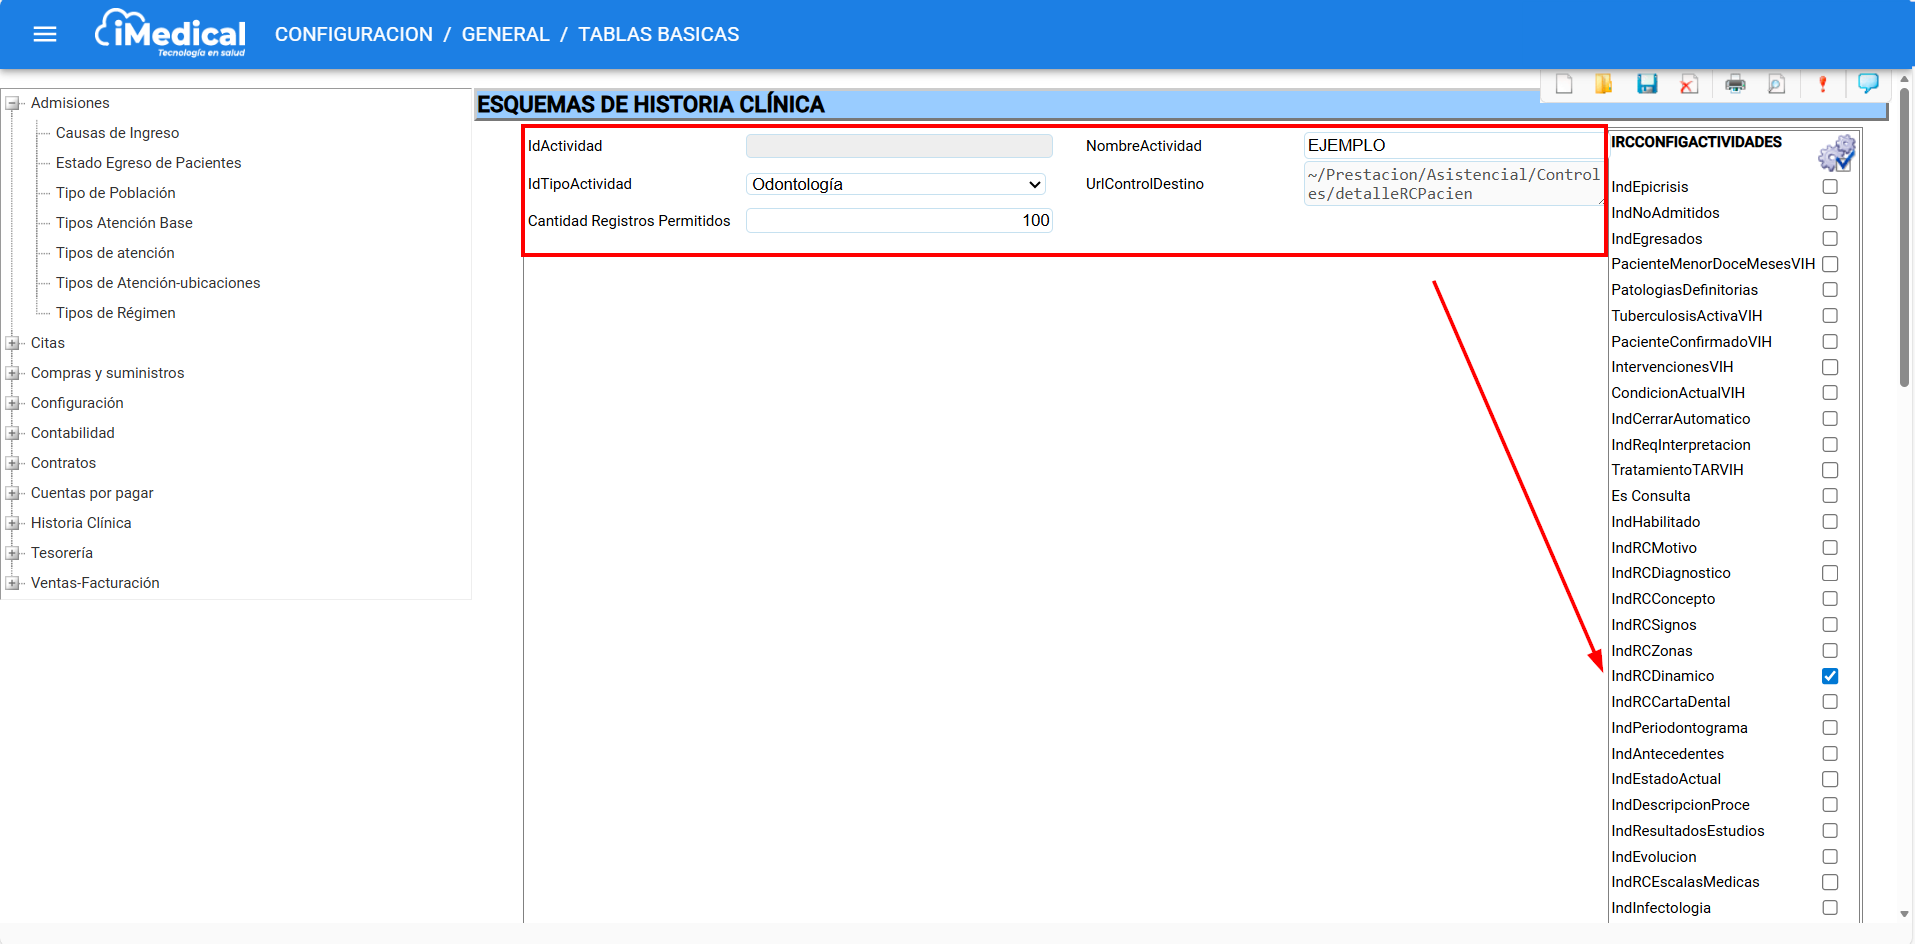
Task: Enable the IndEpicrisis checkbox
Action: click(1829, 187)
